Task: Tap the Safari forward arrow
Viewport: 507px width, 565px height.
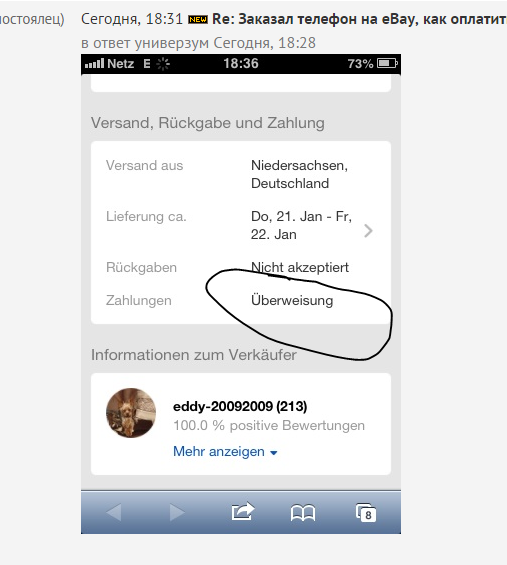Action: [177, 512]
